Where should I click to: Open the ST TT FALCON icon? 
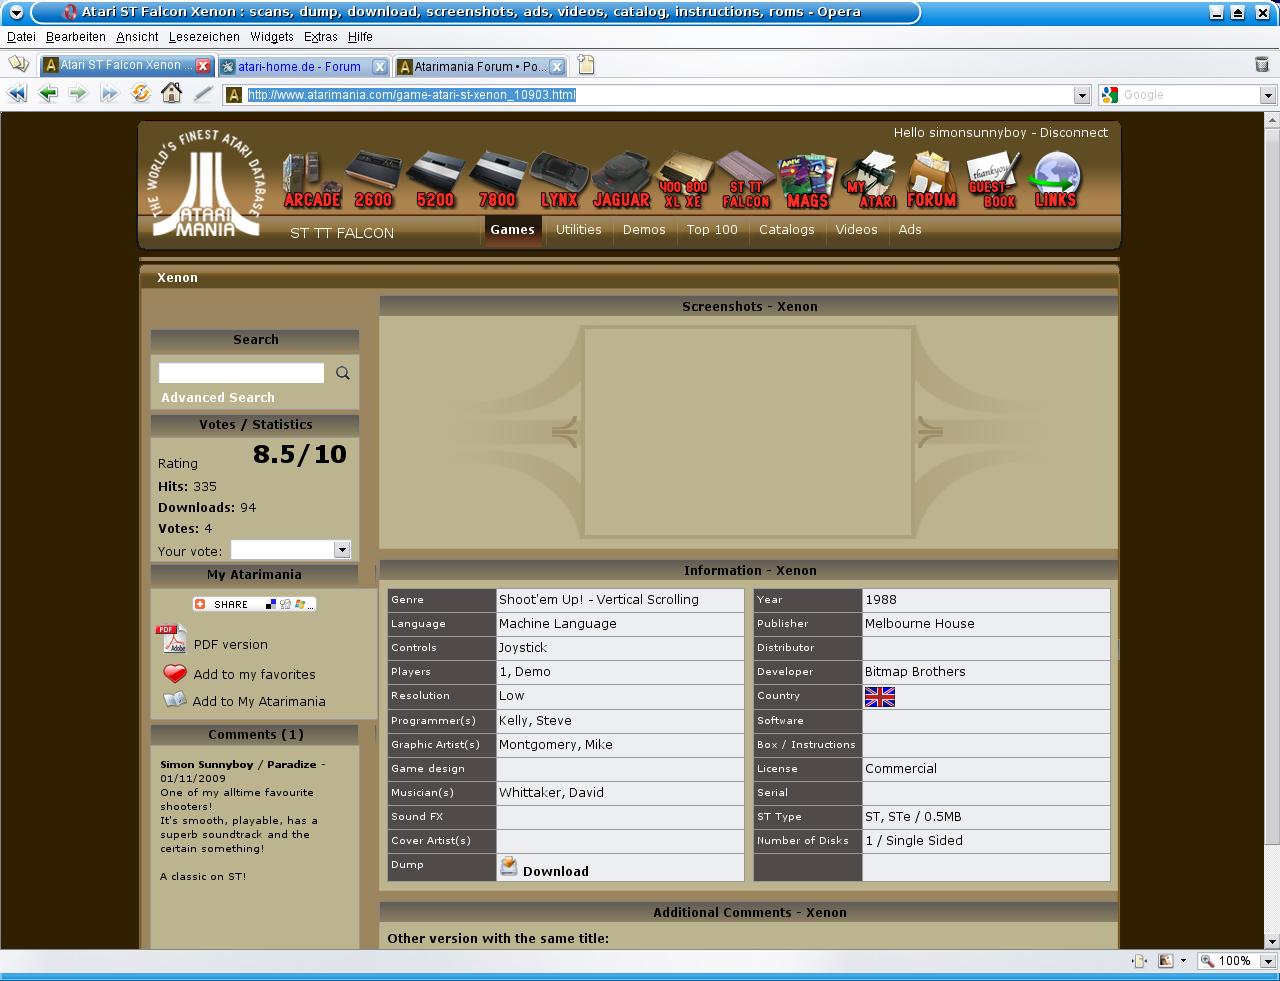click(746, 180)
